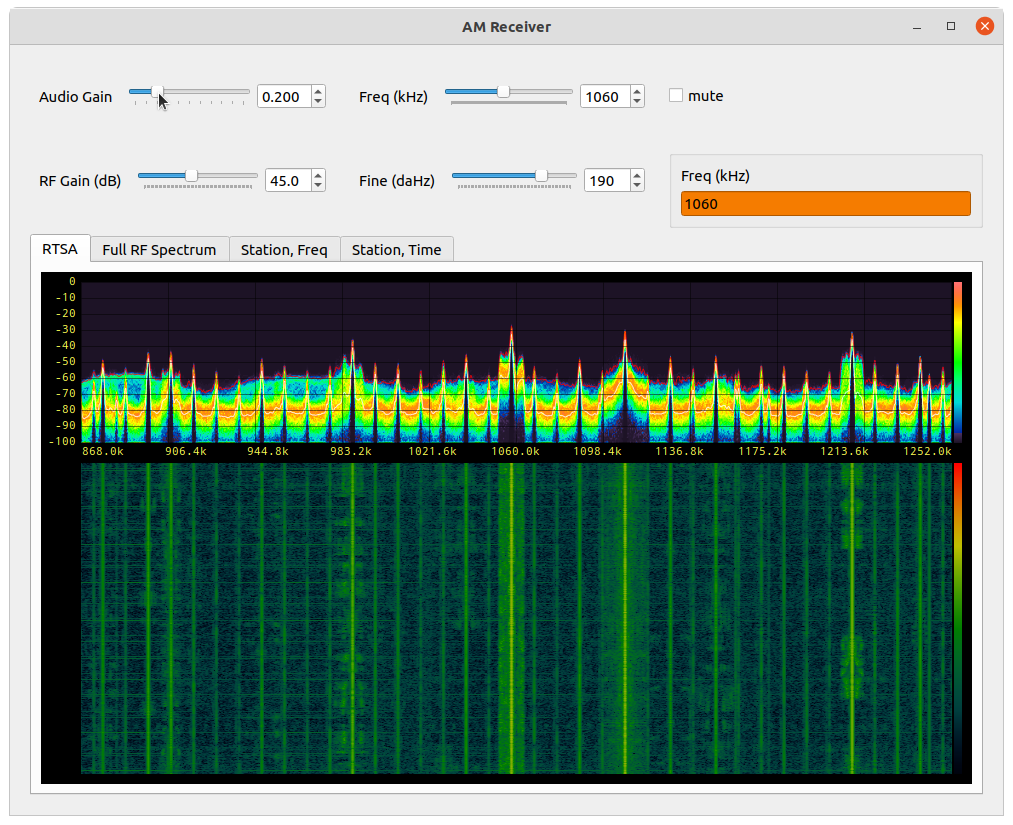Screen dimensions: 1013x825
Task: Lower the Fine (daHz) spinbox value
Action: point(637,186)
